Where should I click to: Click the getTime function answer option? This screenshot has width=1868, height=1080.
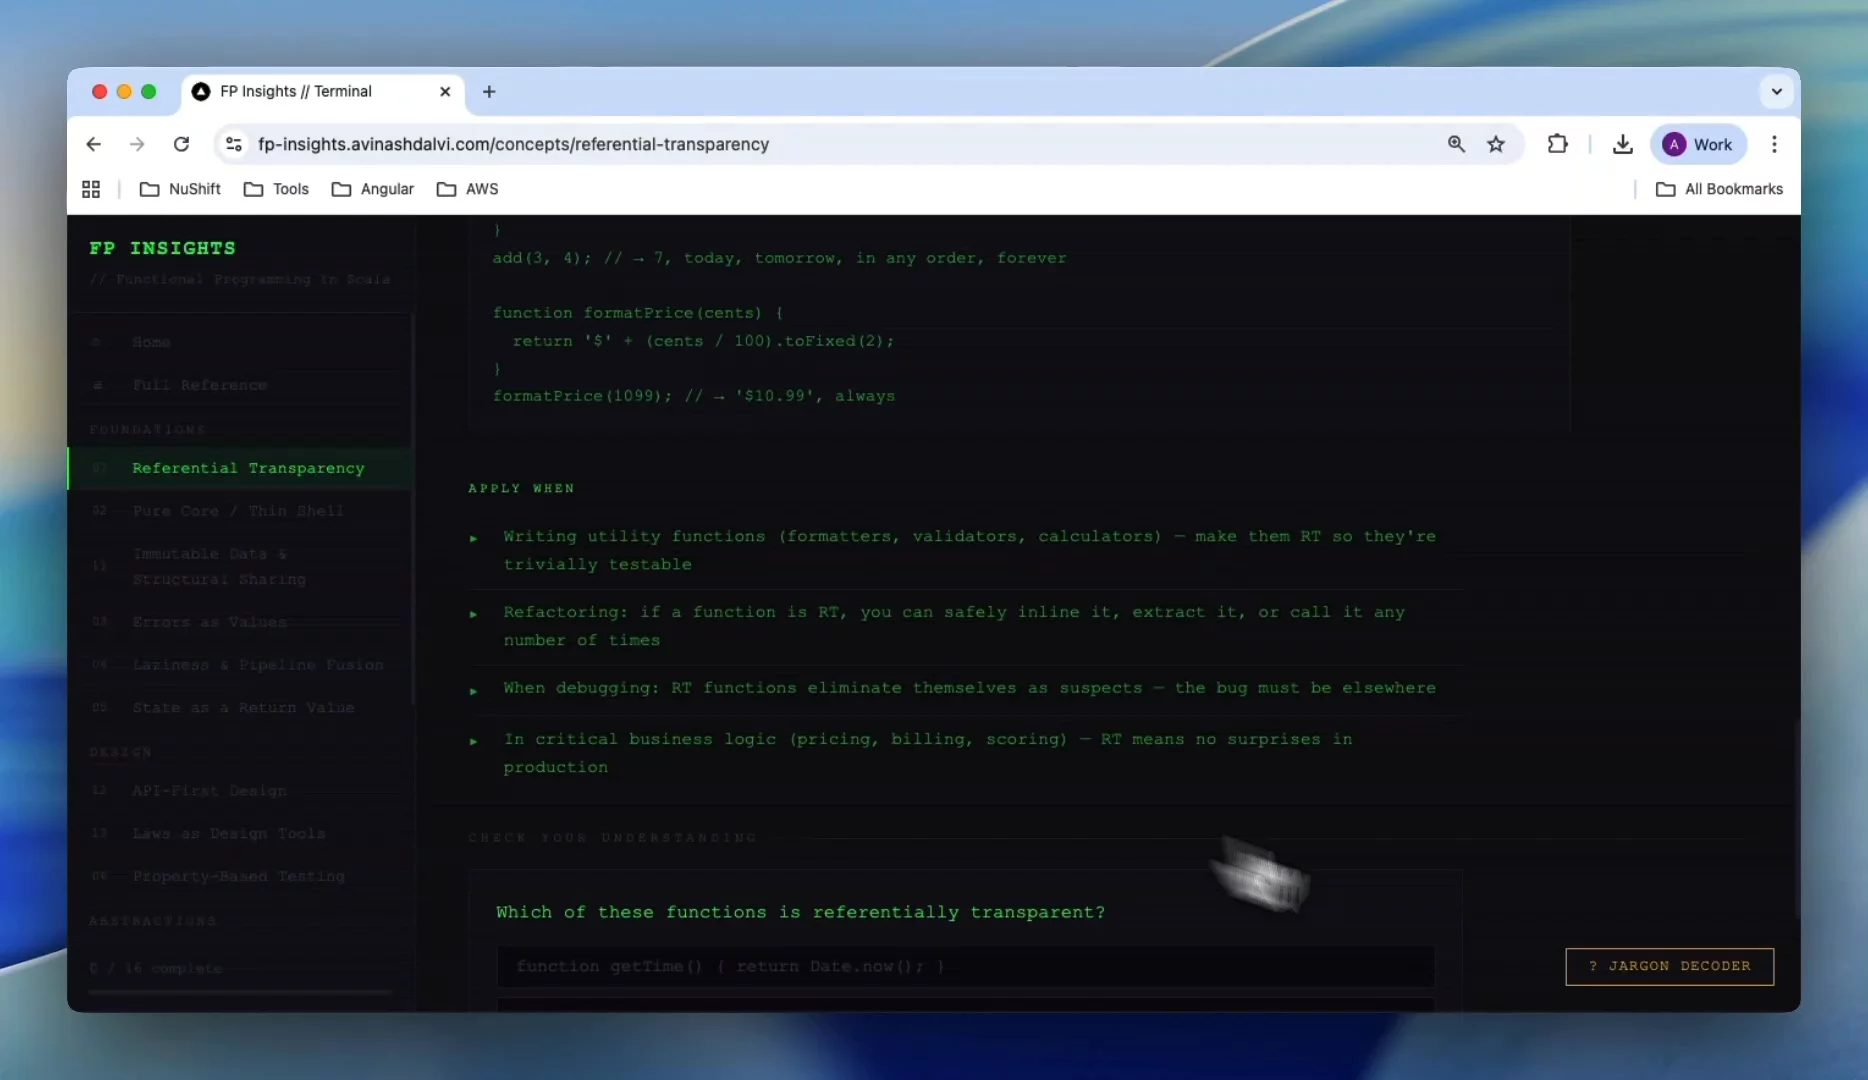(964, 966)
